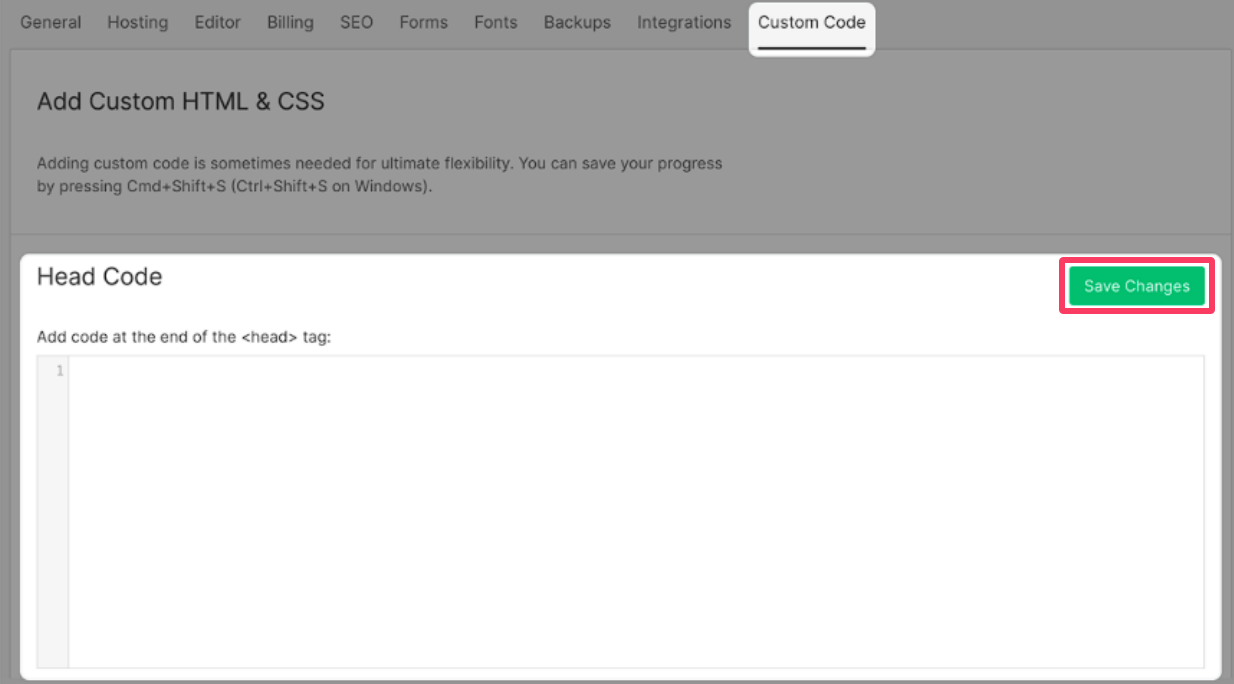
Task: Click the 'Add code at the end of the <head> tag' label
Action: 184,337
